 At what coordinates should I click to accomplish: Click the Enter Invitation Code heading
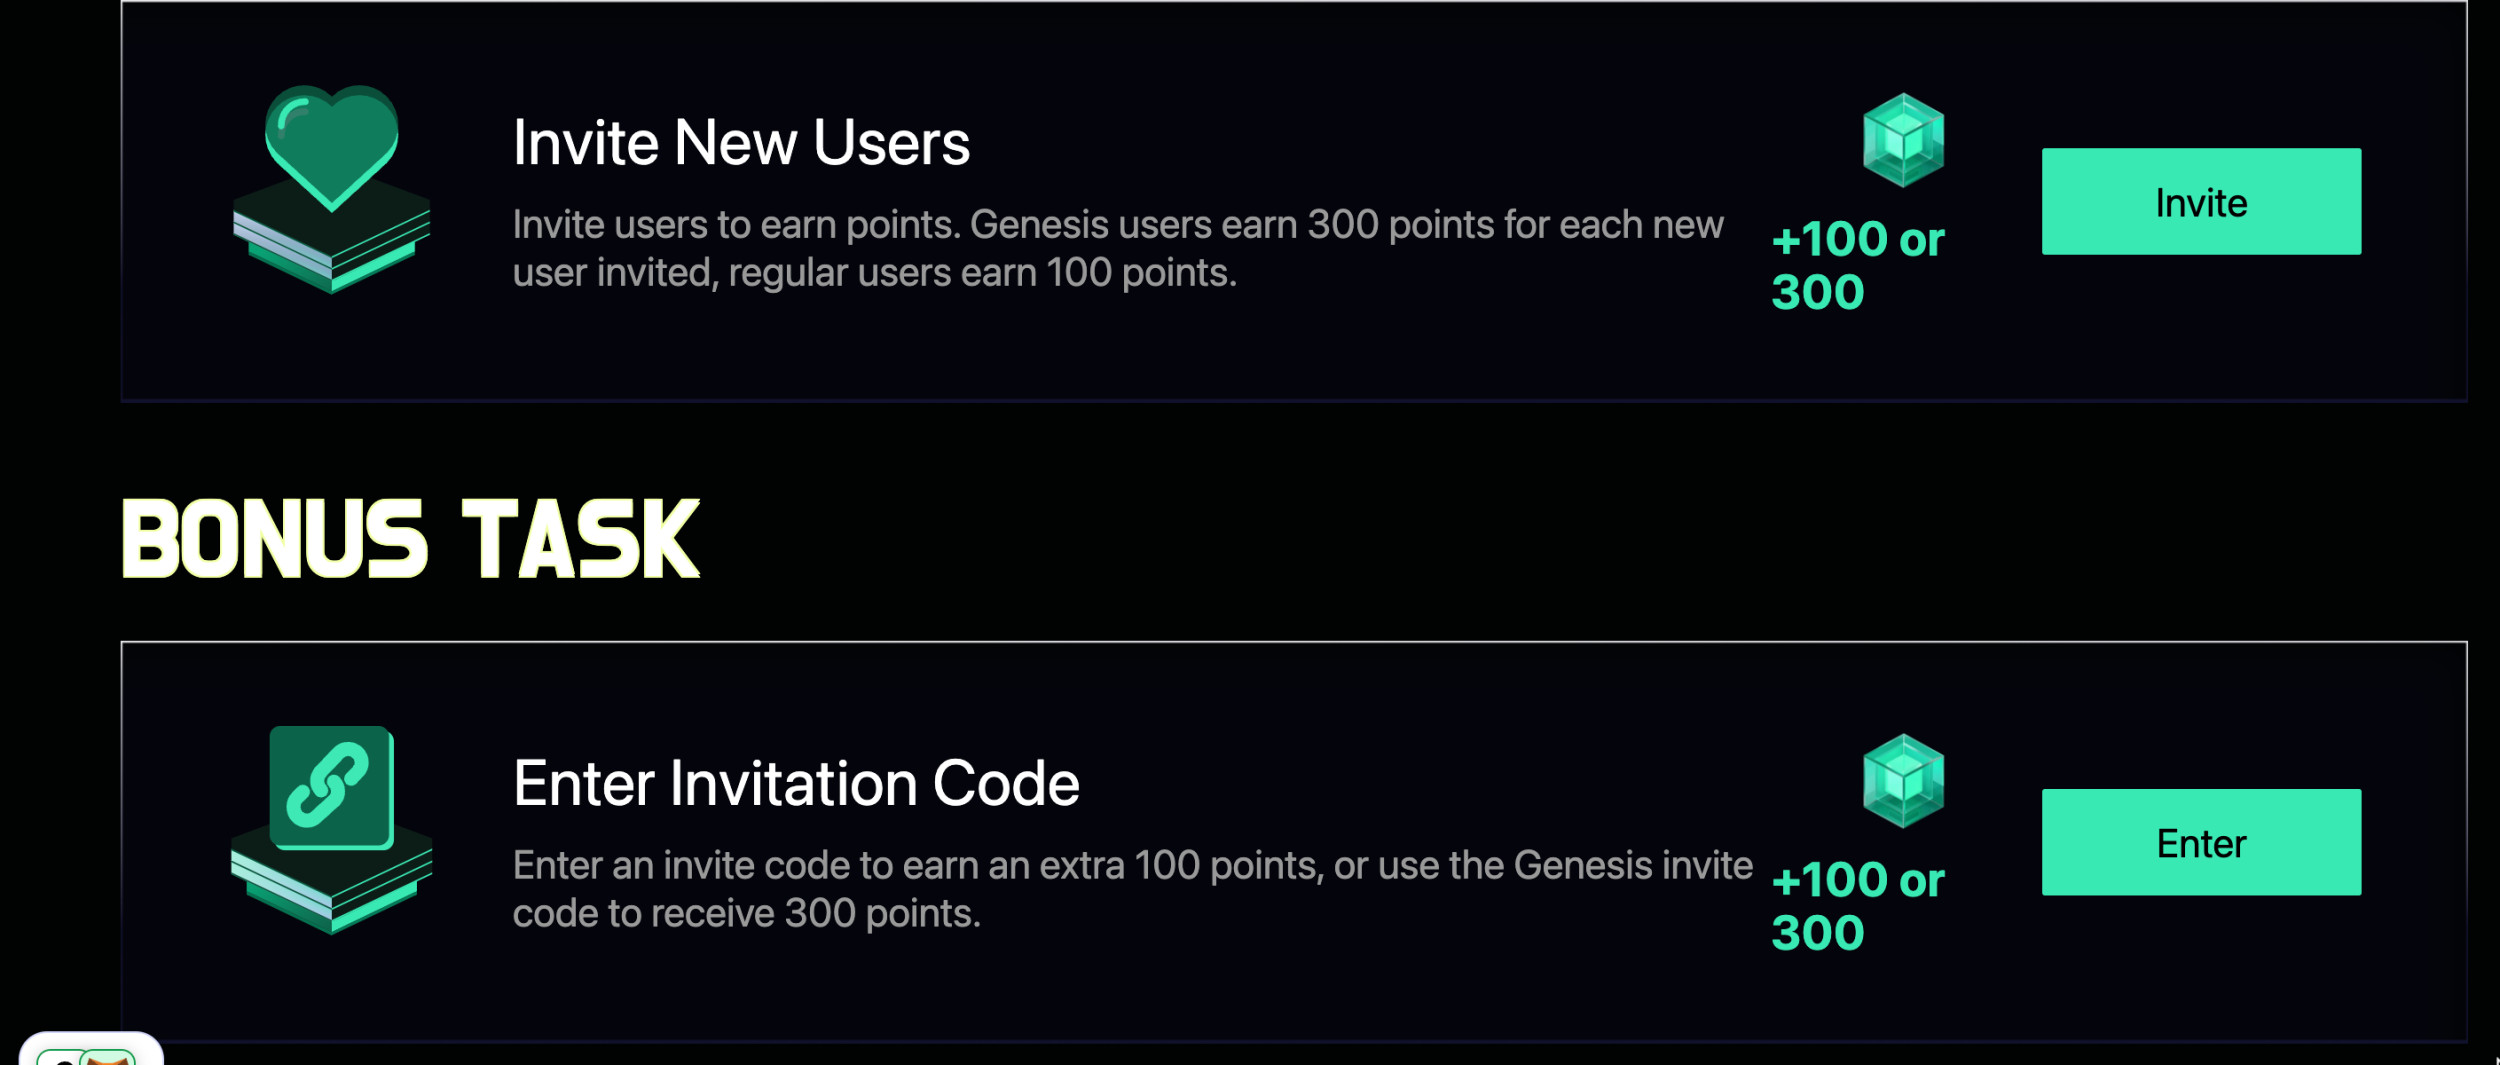tap(796, 783)
